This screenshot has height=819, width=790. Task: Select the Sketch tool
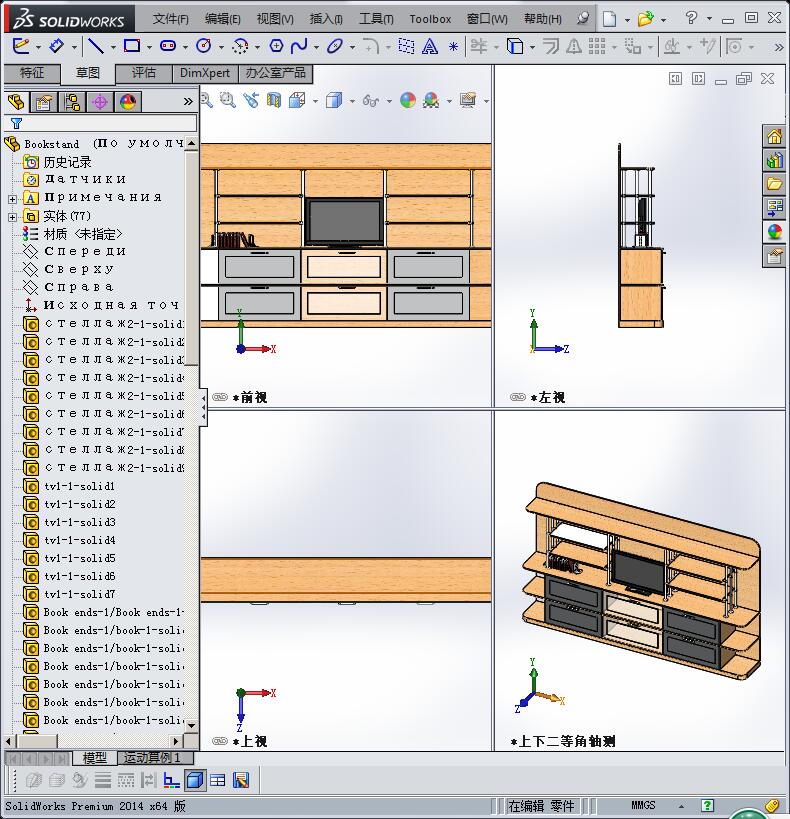click(x=21, y=46)
